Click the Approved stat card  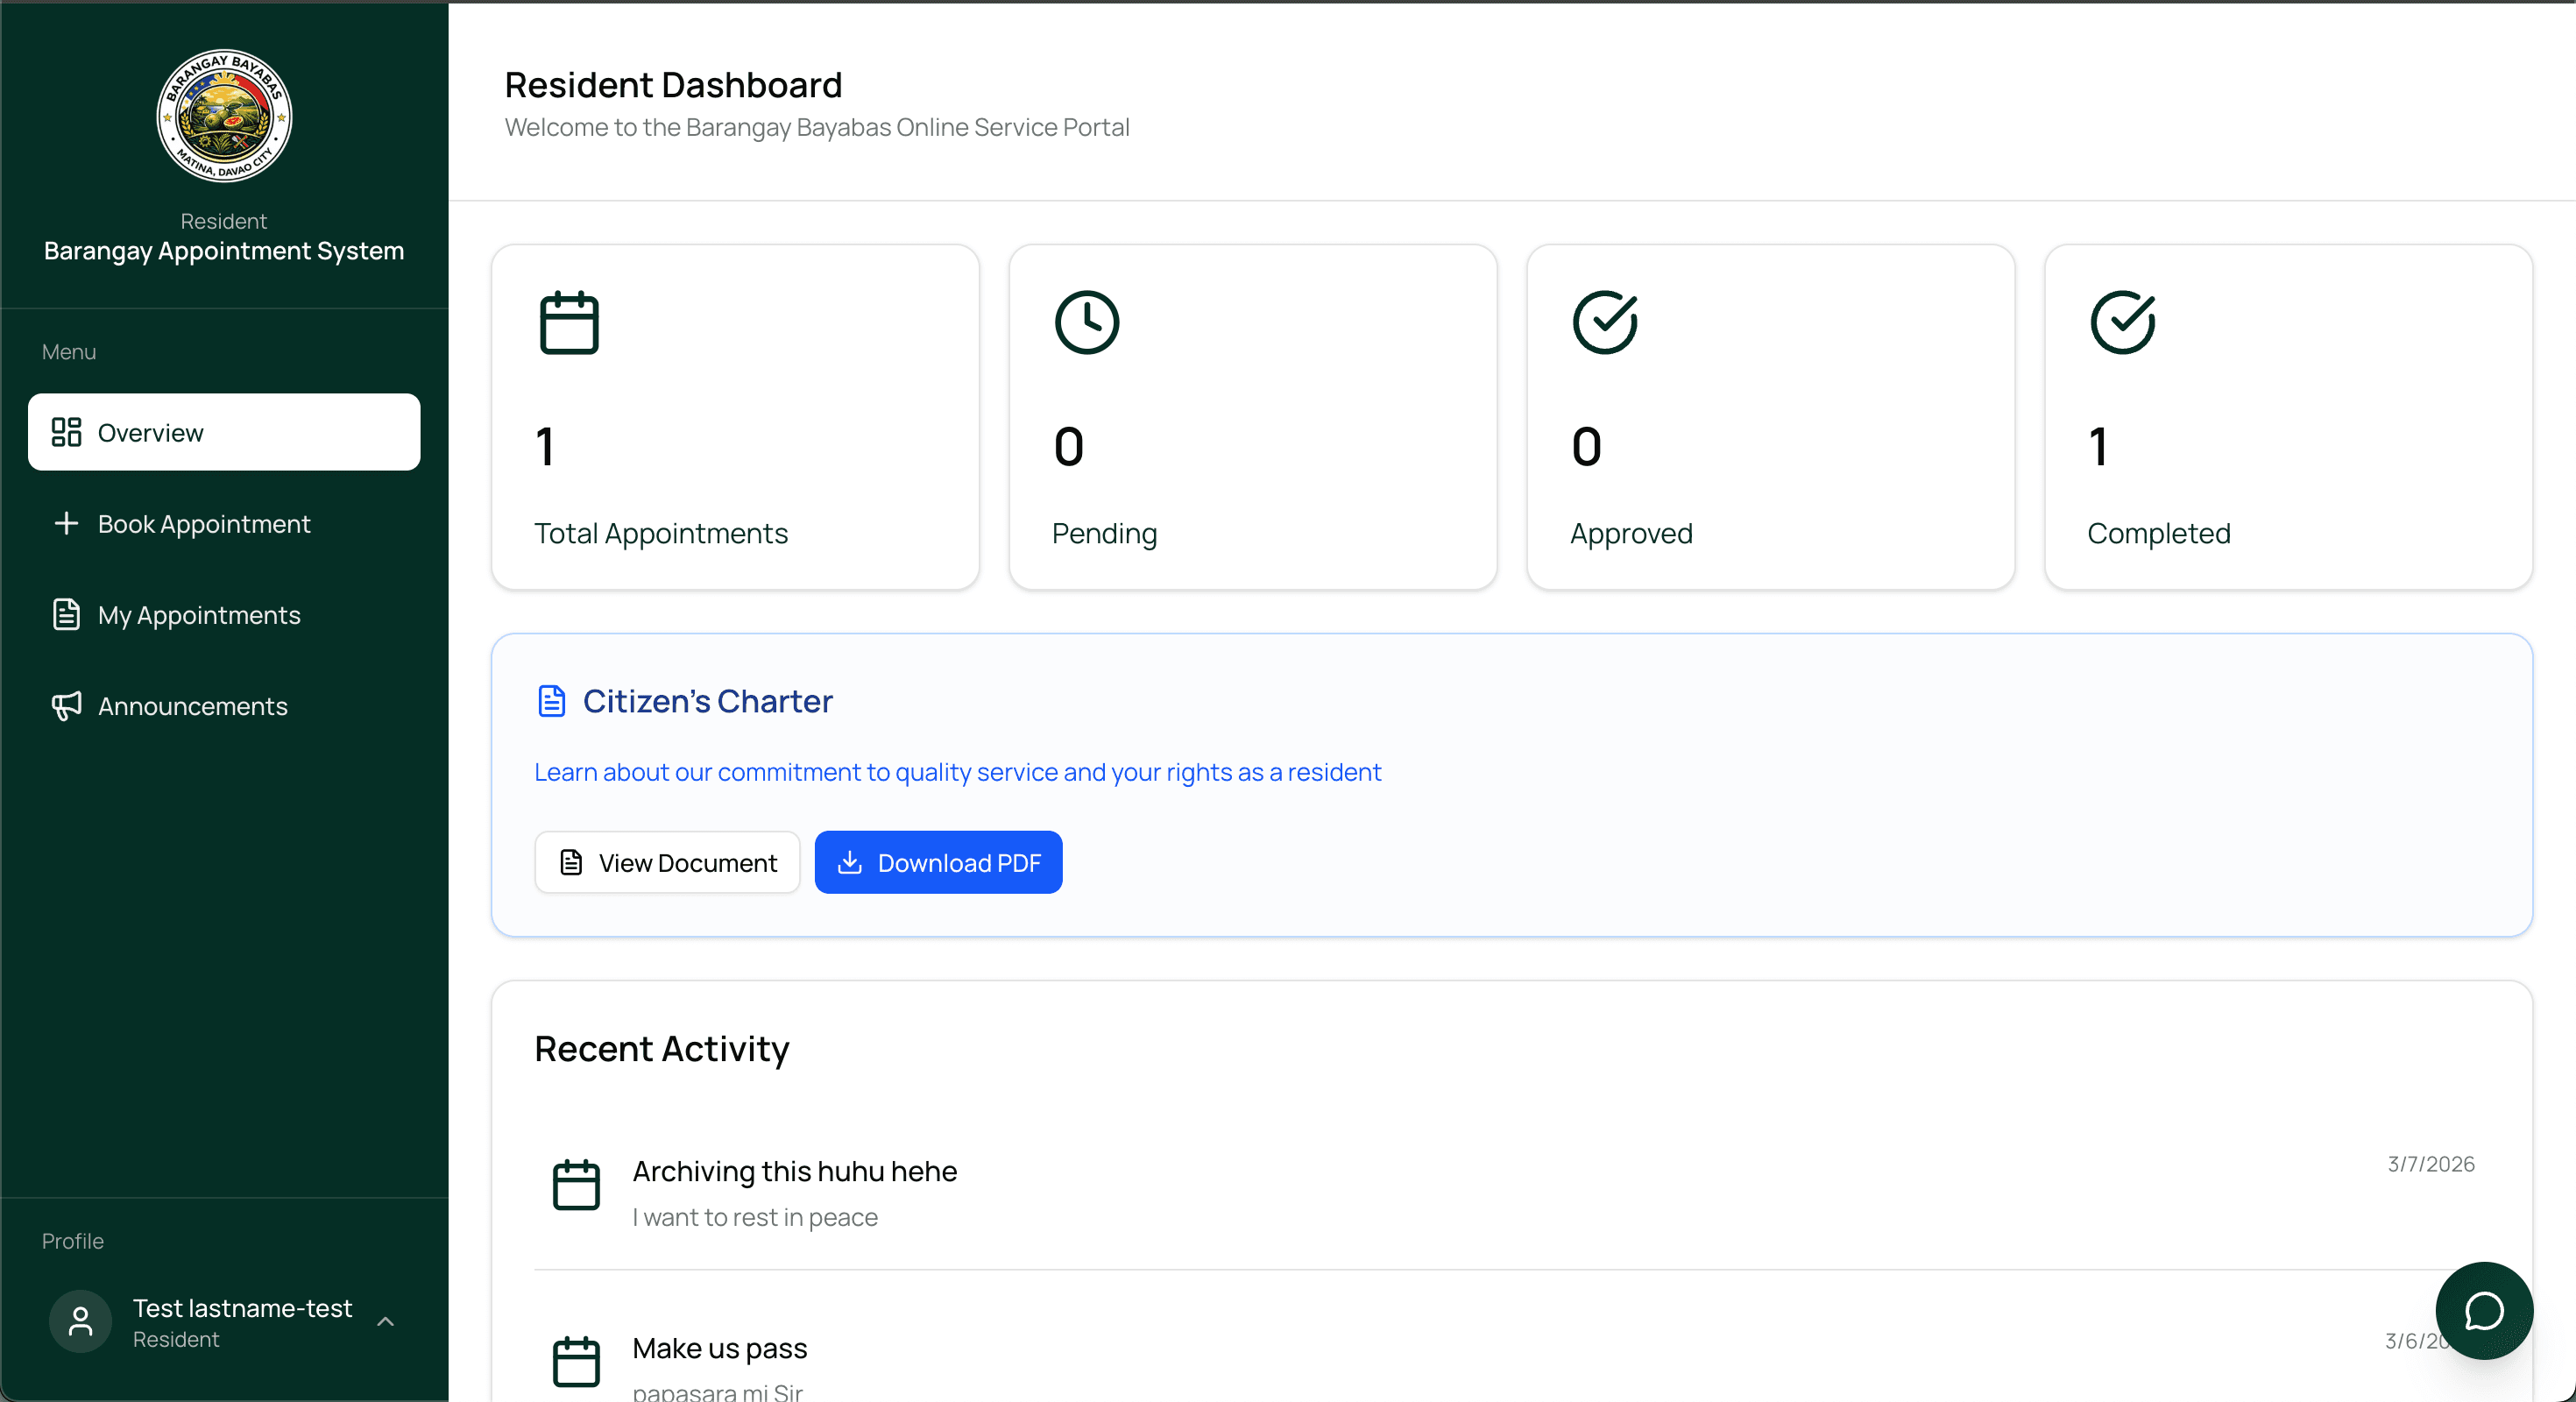coord(1771,417)
